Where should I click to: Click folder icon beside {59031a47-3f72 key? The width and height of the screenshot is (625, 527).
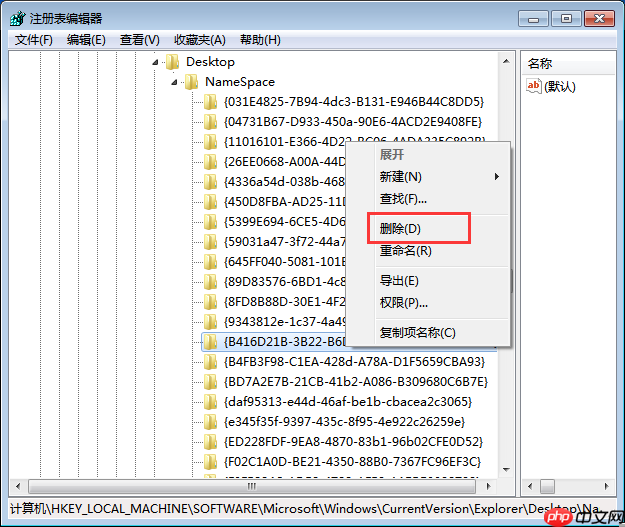(x=210, y=242)
